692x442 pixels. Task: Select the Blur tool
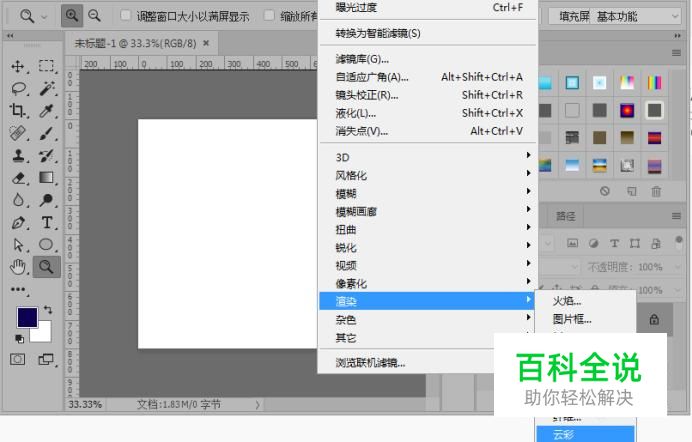18,200
